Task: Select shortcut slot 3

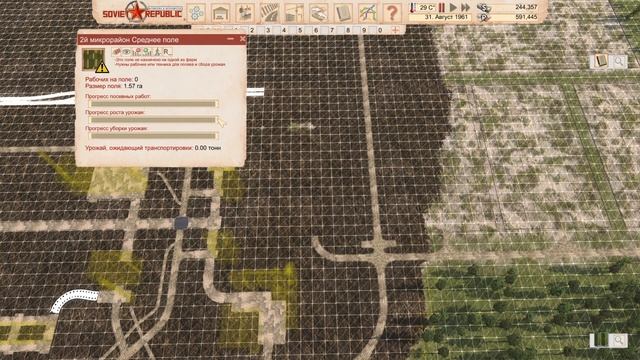Action: coord(268,30)
